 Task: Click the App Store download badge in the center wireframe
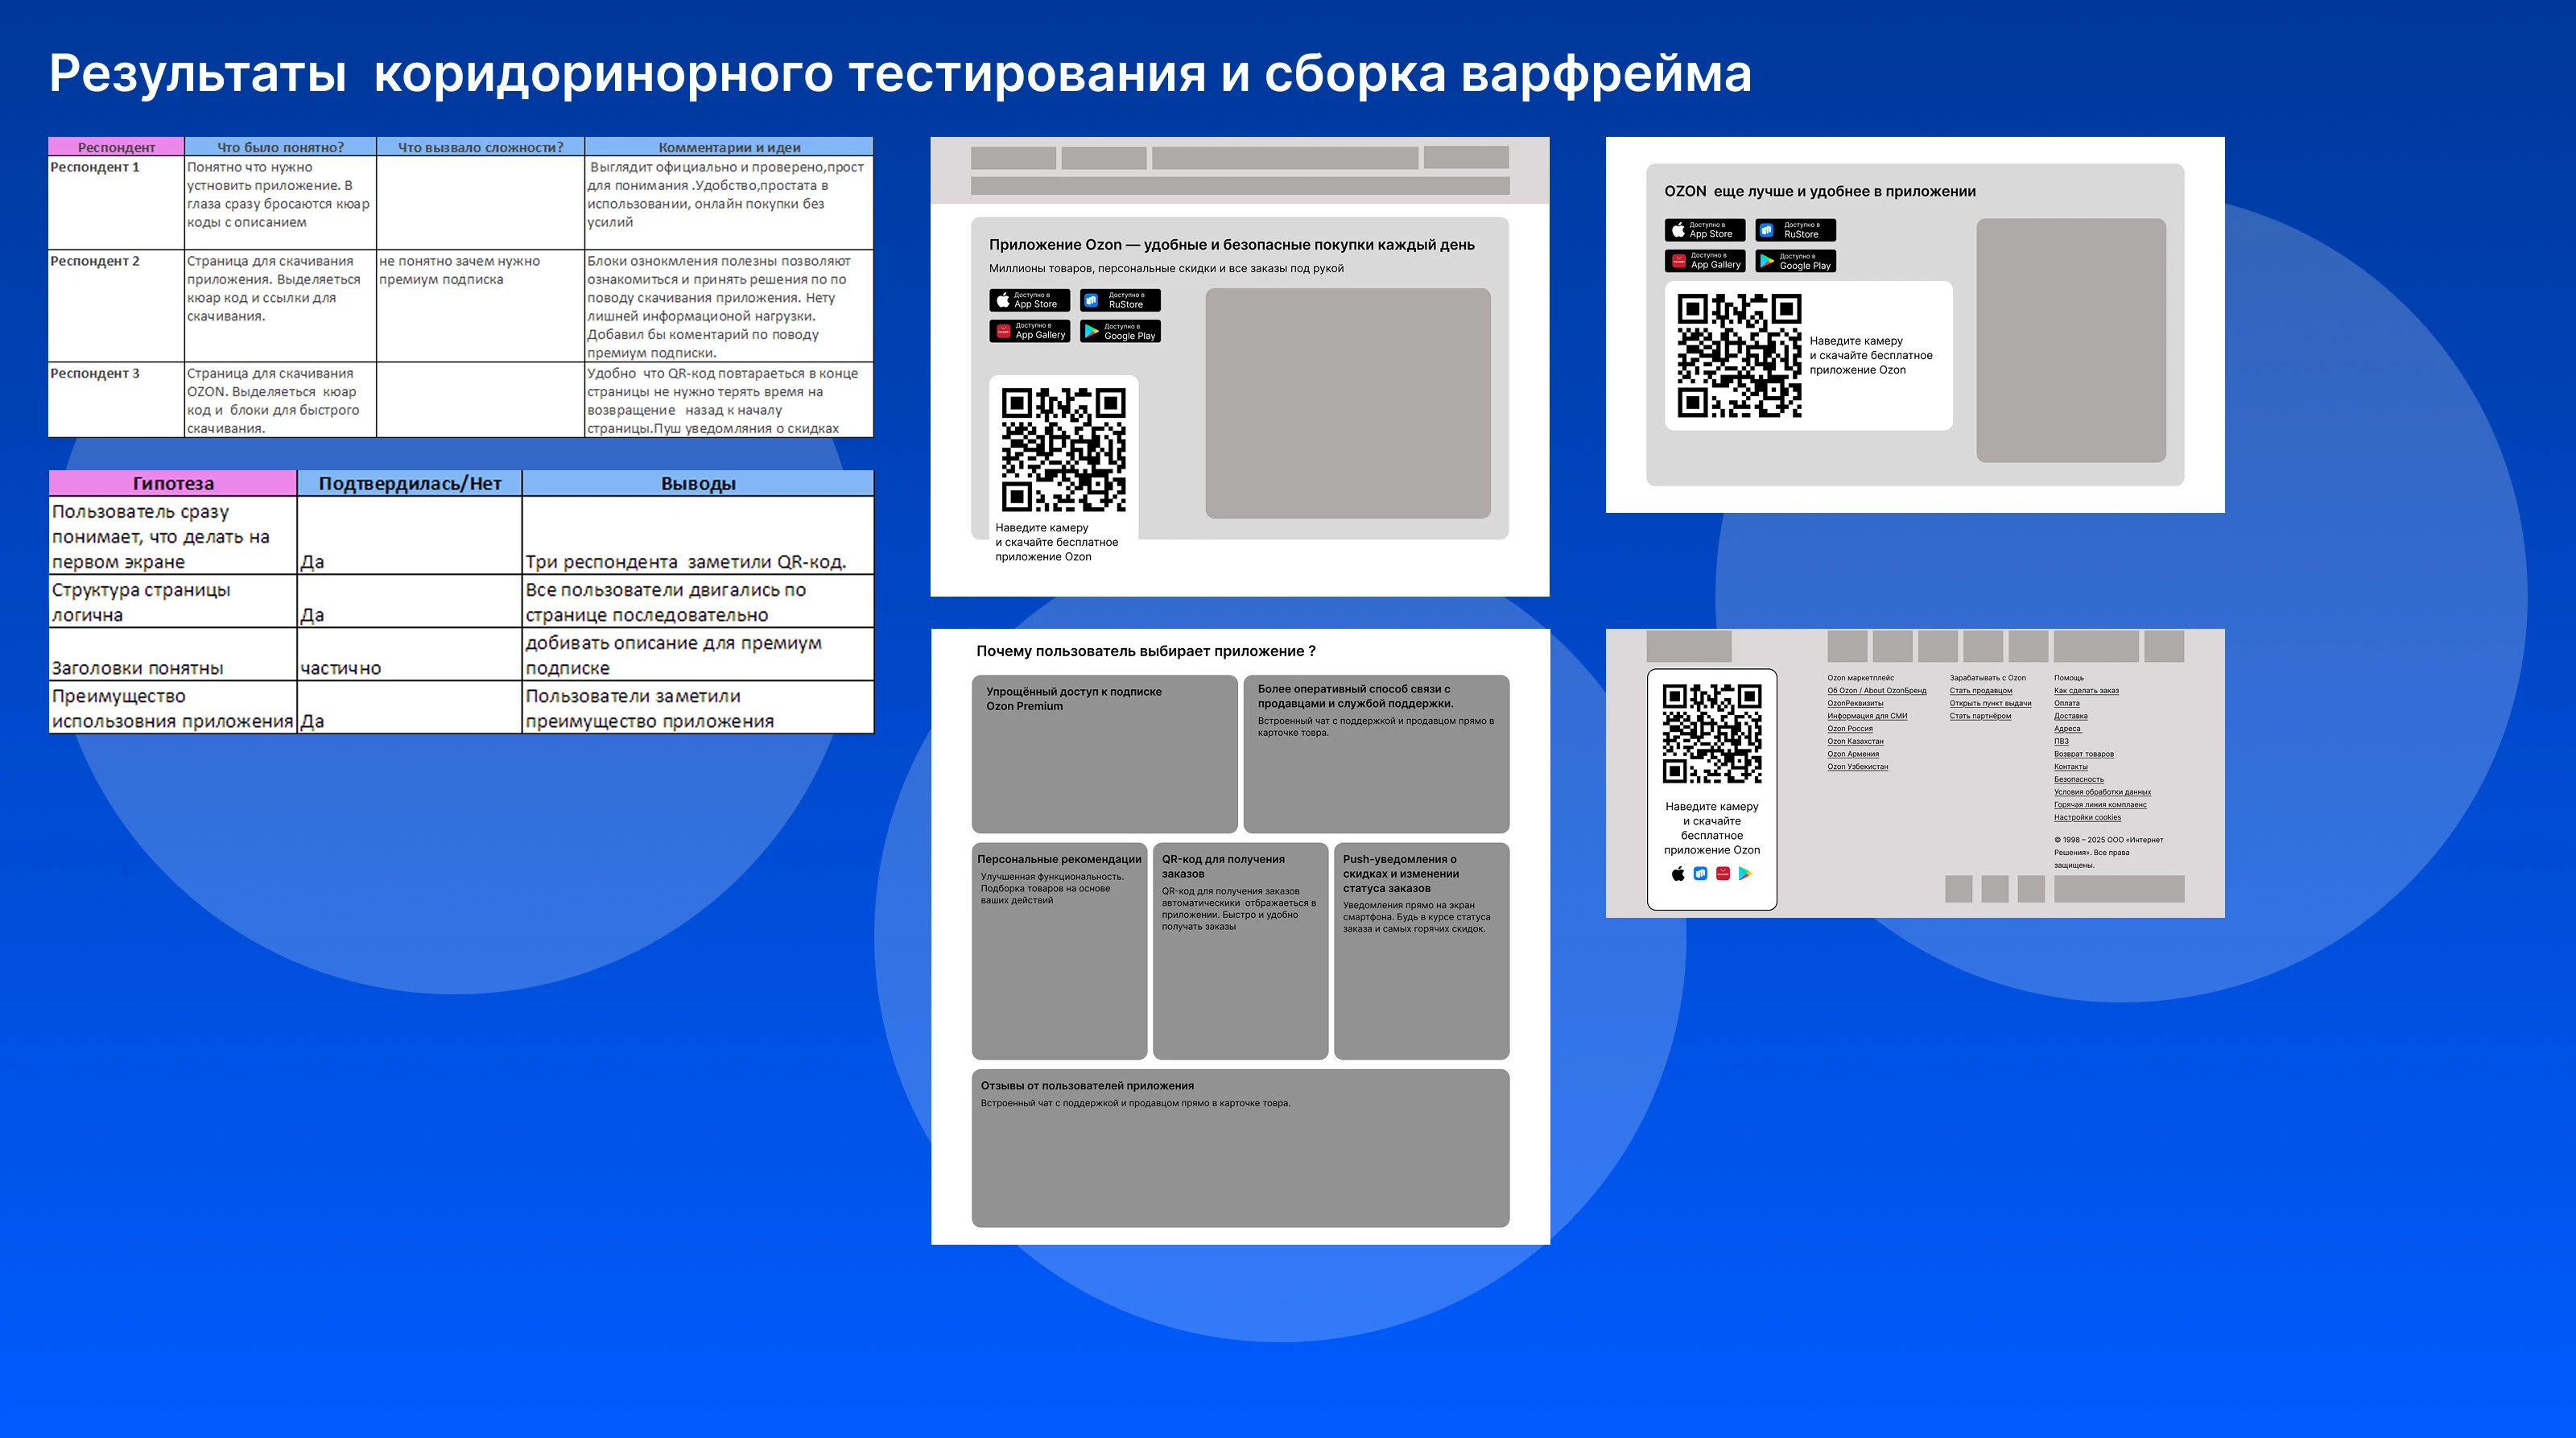1030,300
